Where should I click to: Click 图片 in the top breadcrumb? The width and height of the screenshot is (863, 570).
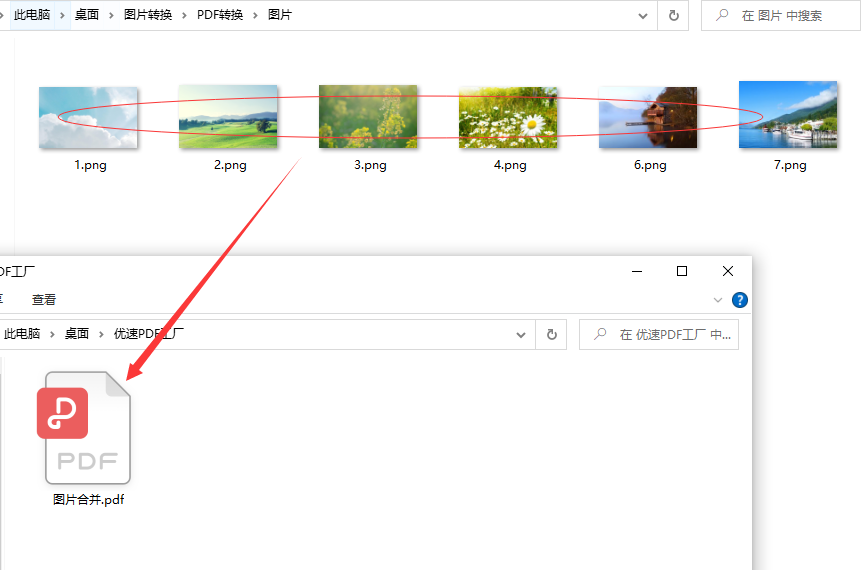[280, 15]
